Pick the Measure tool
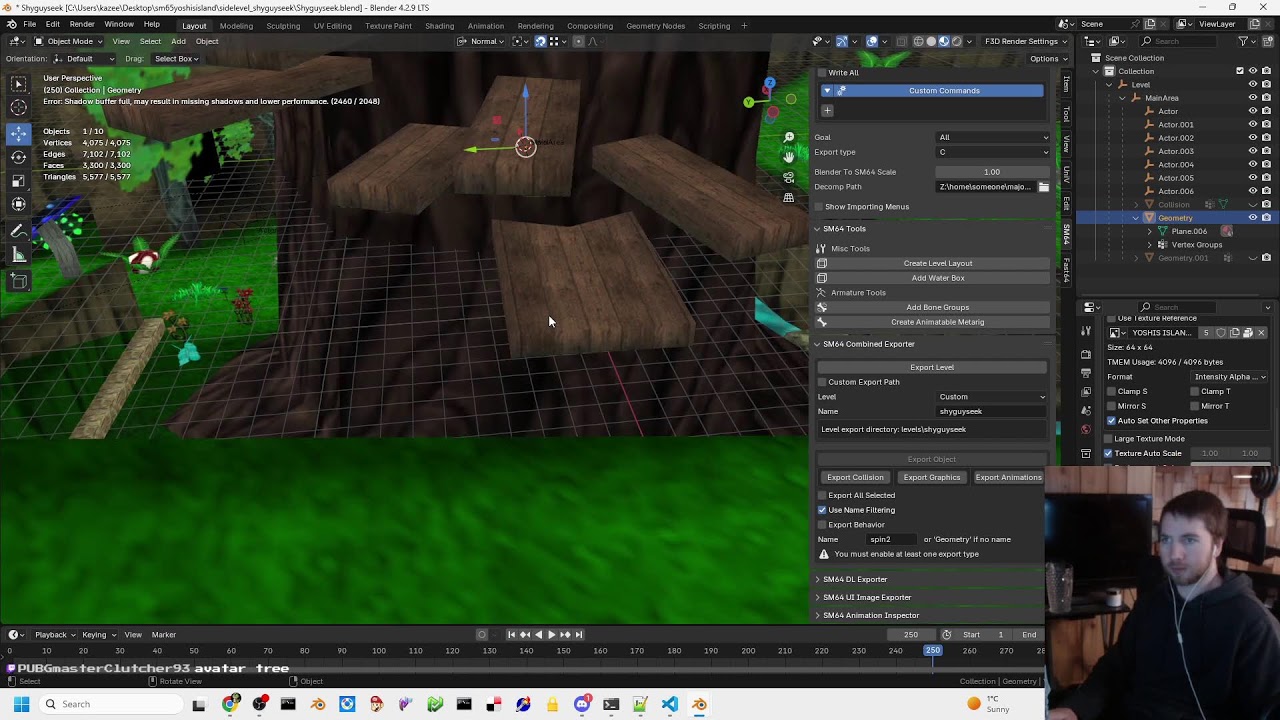The width and height of the screenshot is (1280, 720). click(19, 255)
